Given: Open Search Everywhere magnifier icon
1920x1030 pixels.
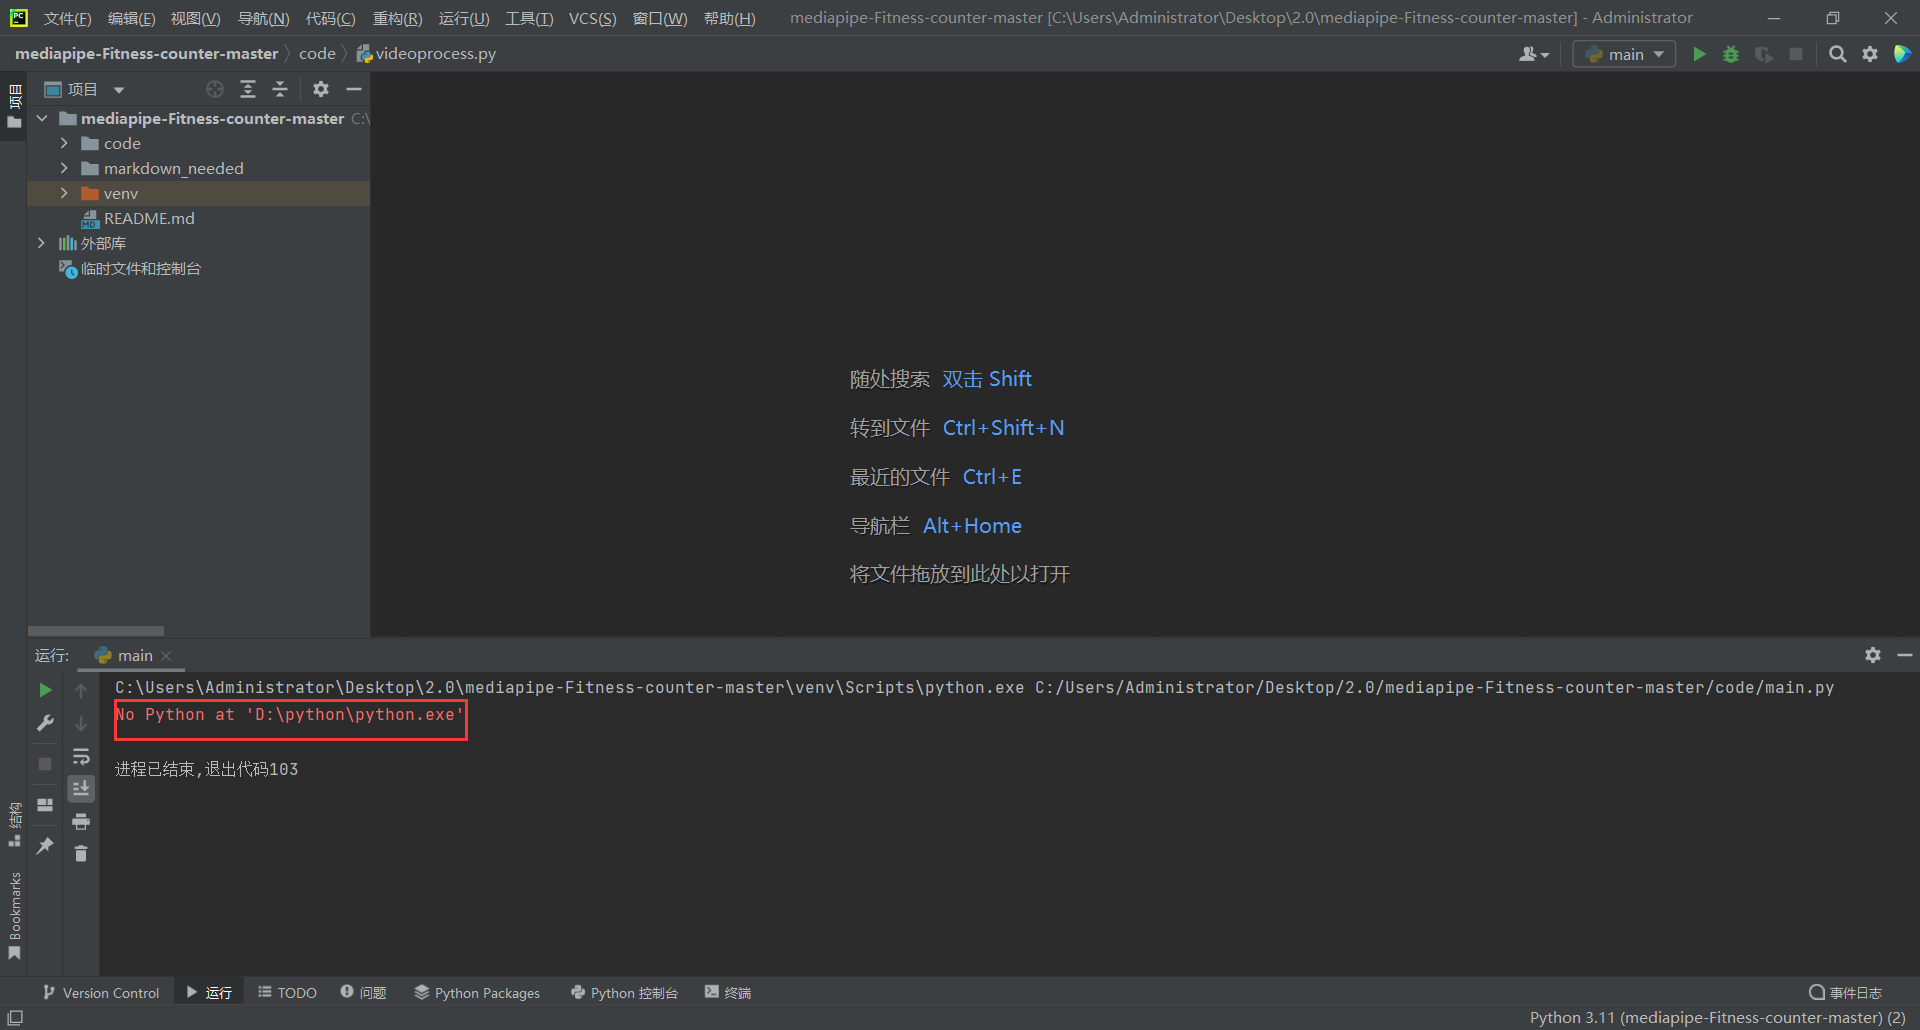Looking at the screenshot, I should (x=1837, y=54).
